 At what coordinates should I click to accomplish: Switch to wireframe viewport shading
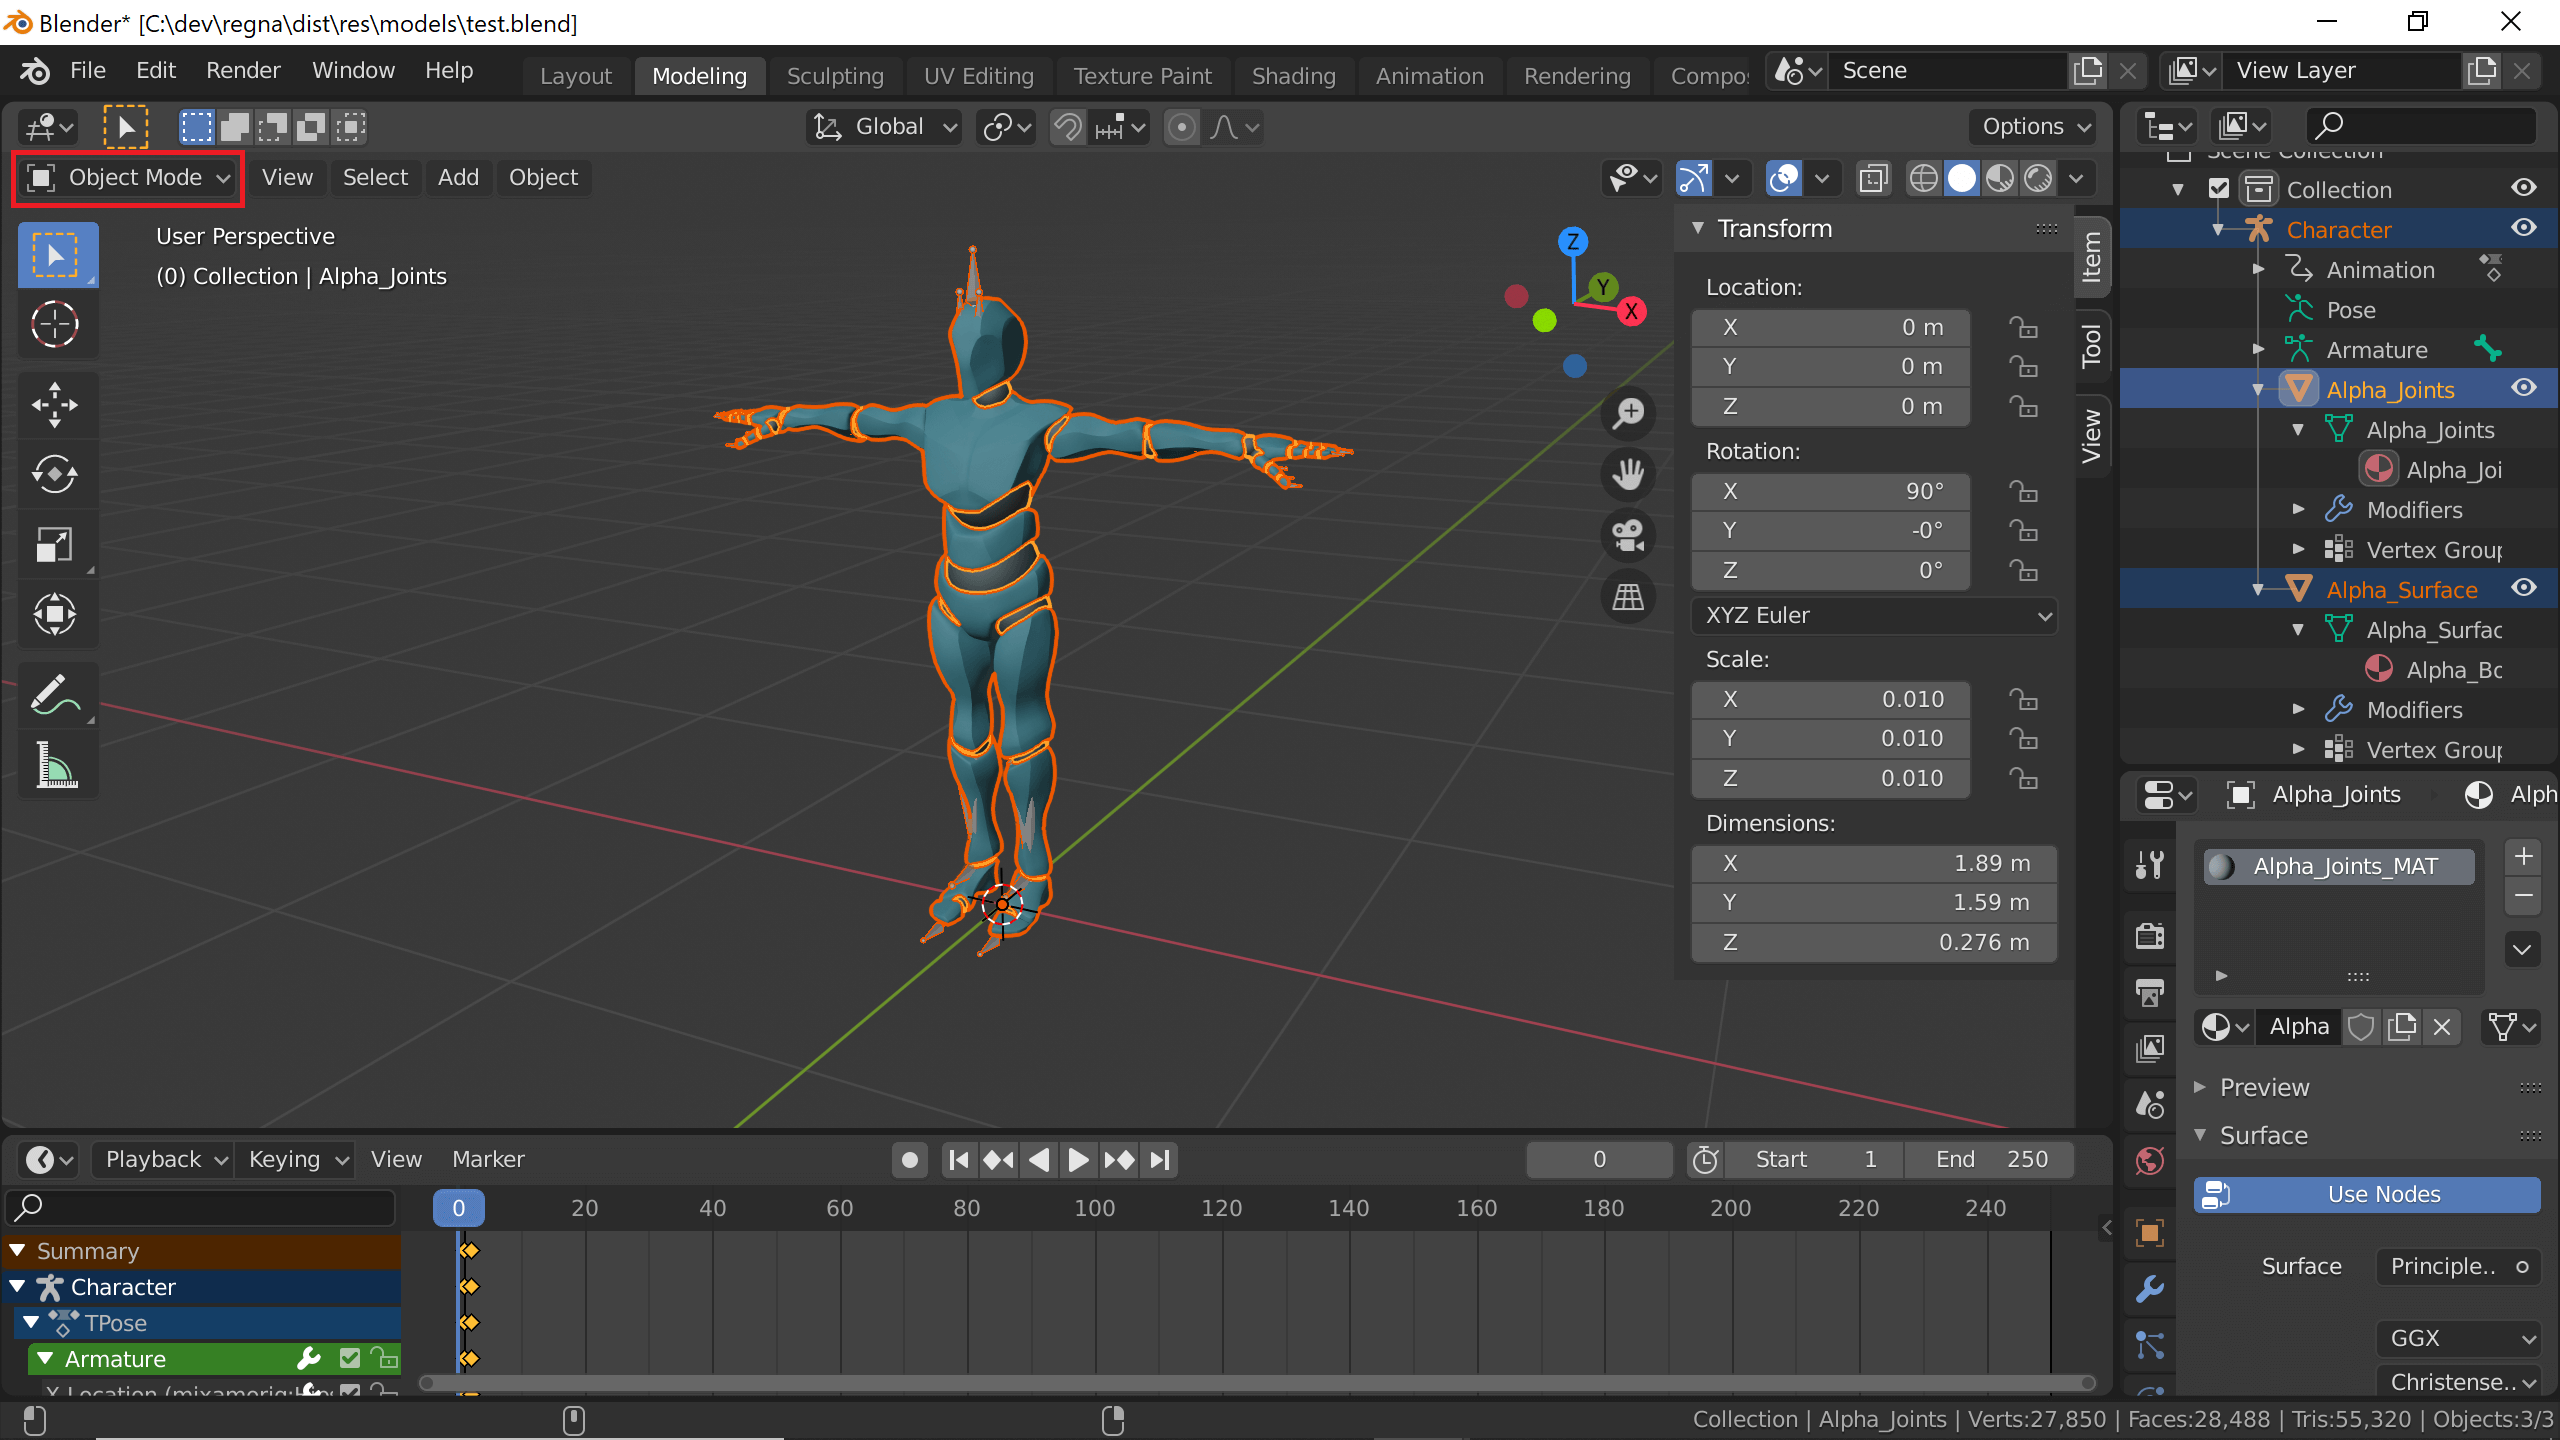[1923, 178]
